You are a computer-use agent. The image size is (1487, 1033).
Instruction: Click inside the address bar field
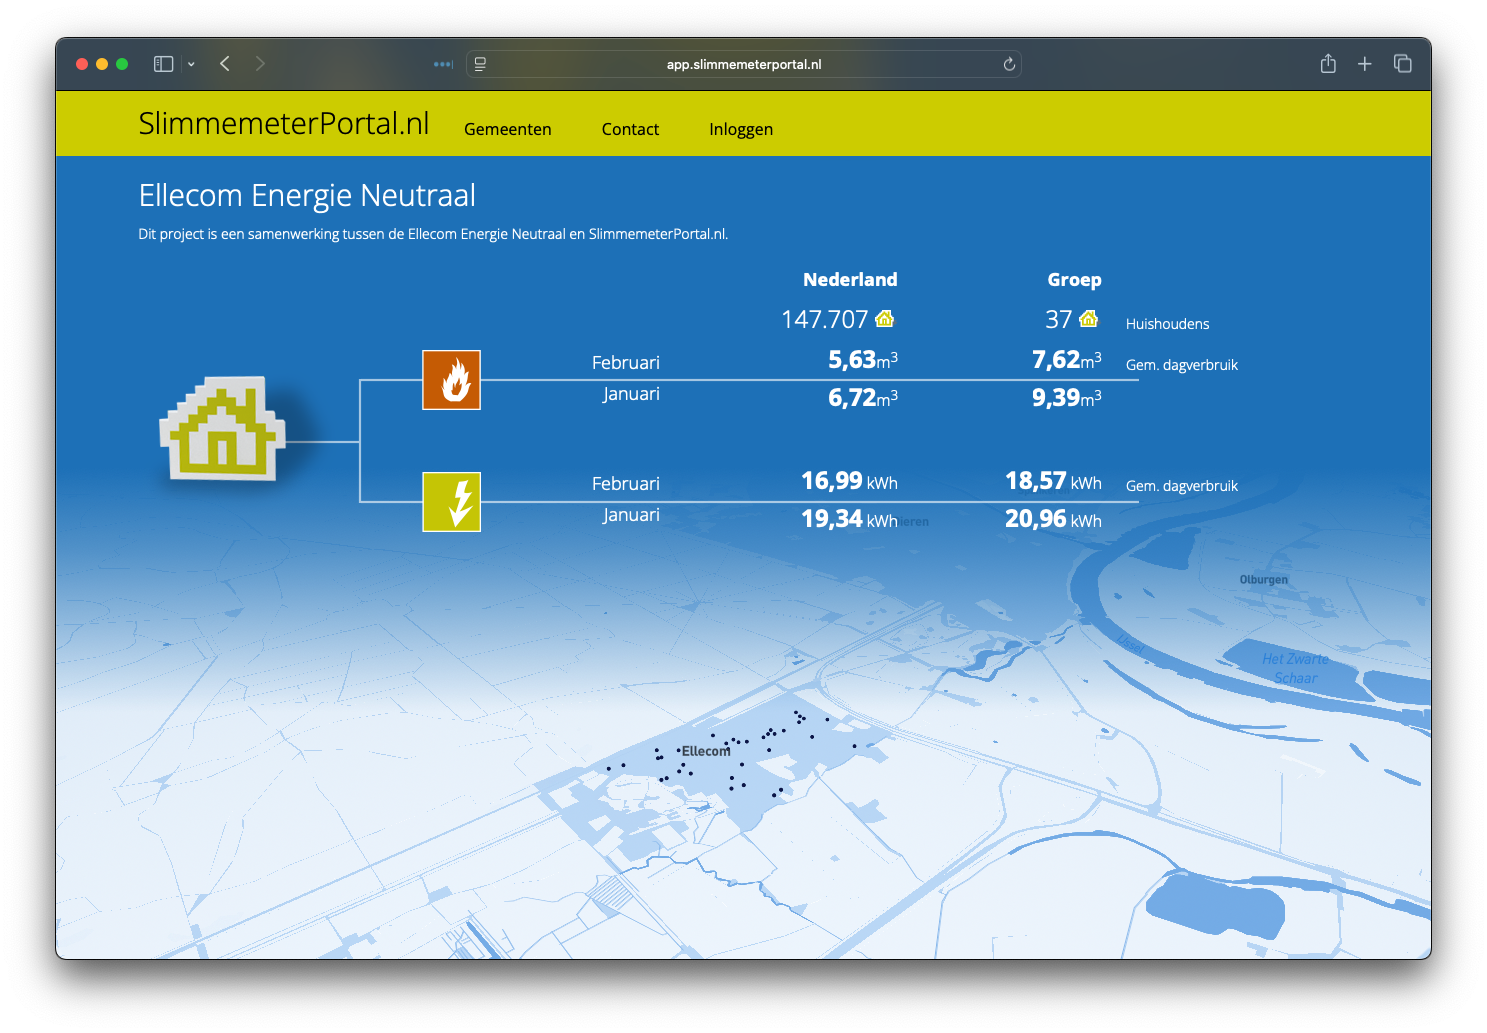[742, 63]
